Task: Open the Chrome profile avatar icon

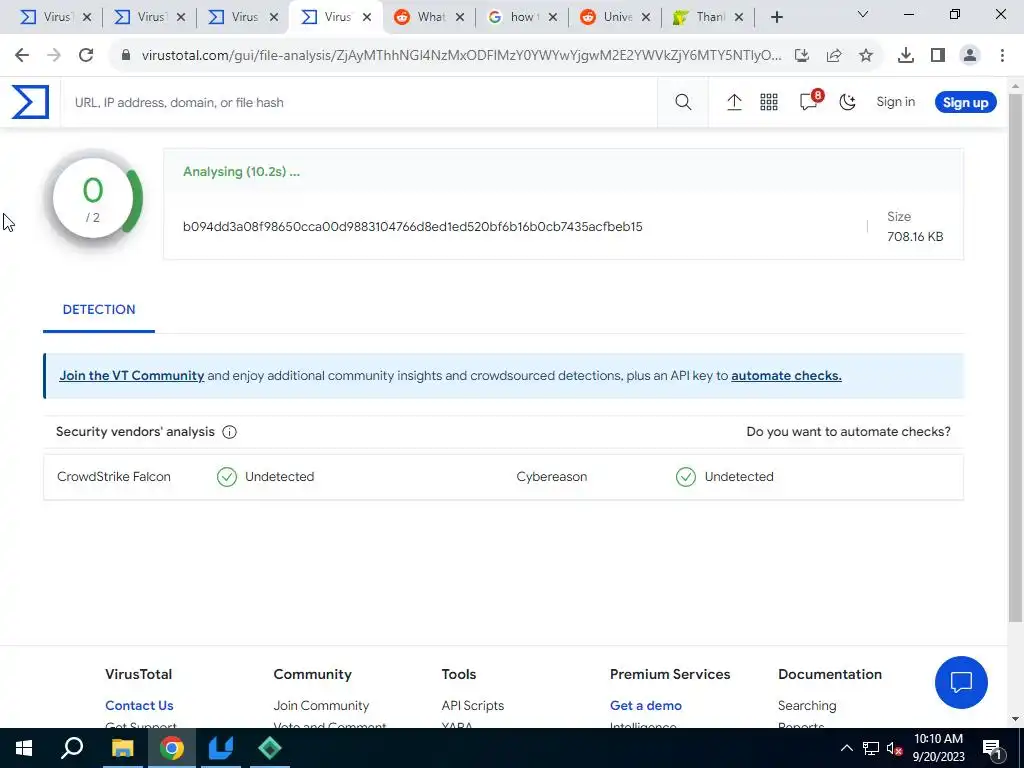Action: point(970,56)
